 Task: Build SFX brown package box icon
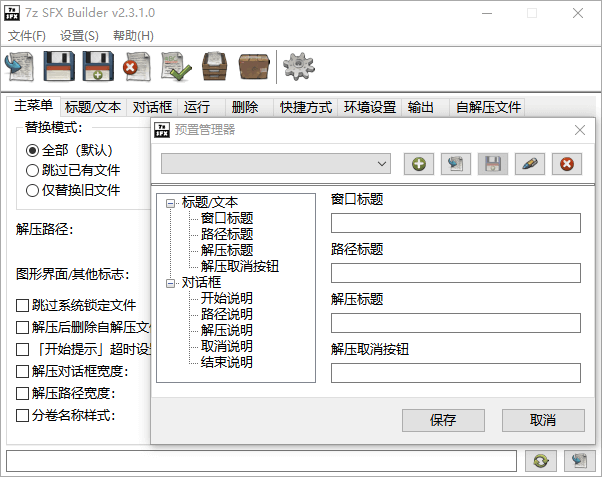tap(254, 67)
